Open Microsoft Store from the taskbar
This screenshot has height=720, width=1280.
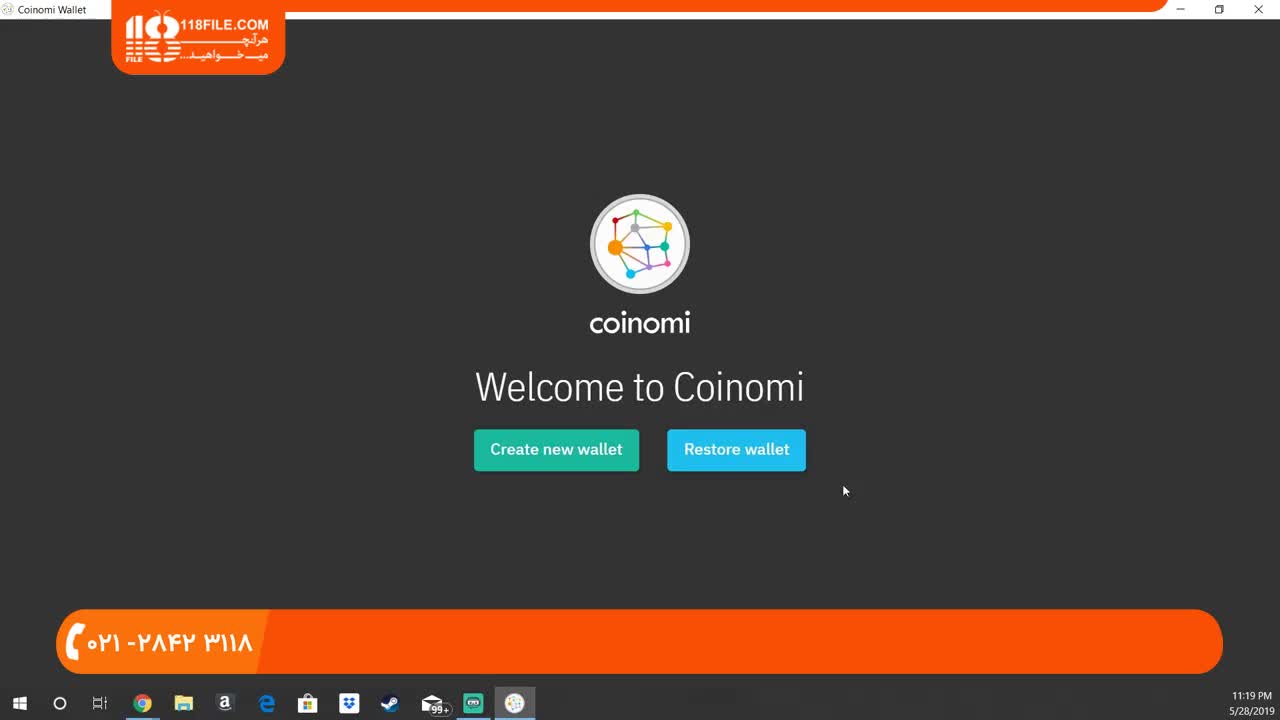pos(308,703)
